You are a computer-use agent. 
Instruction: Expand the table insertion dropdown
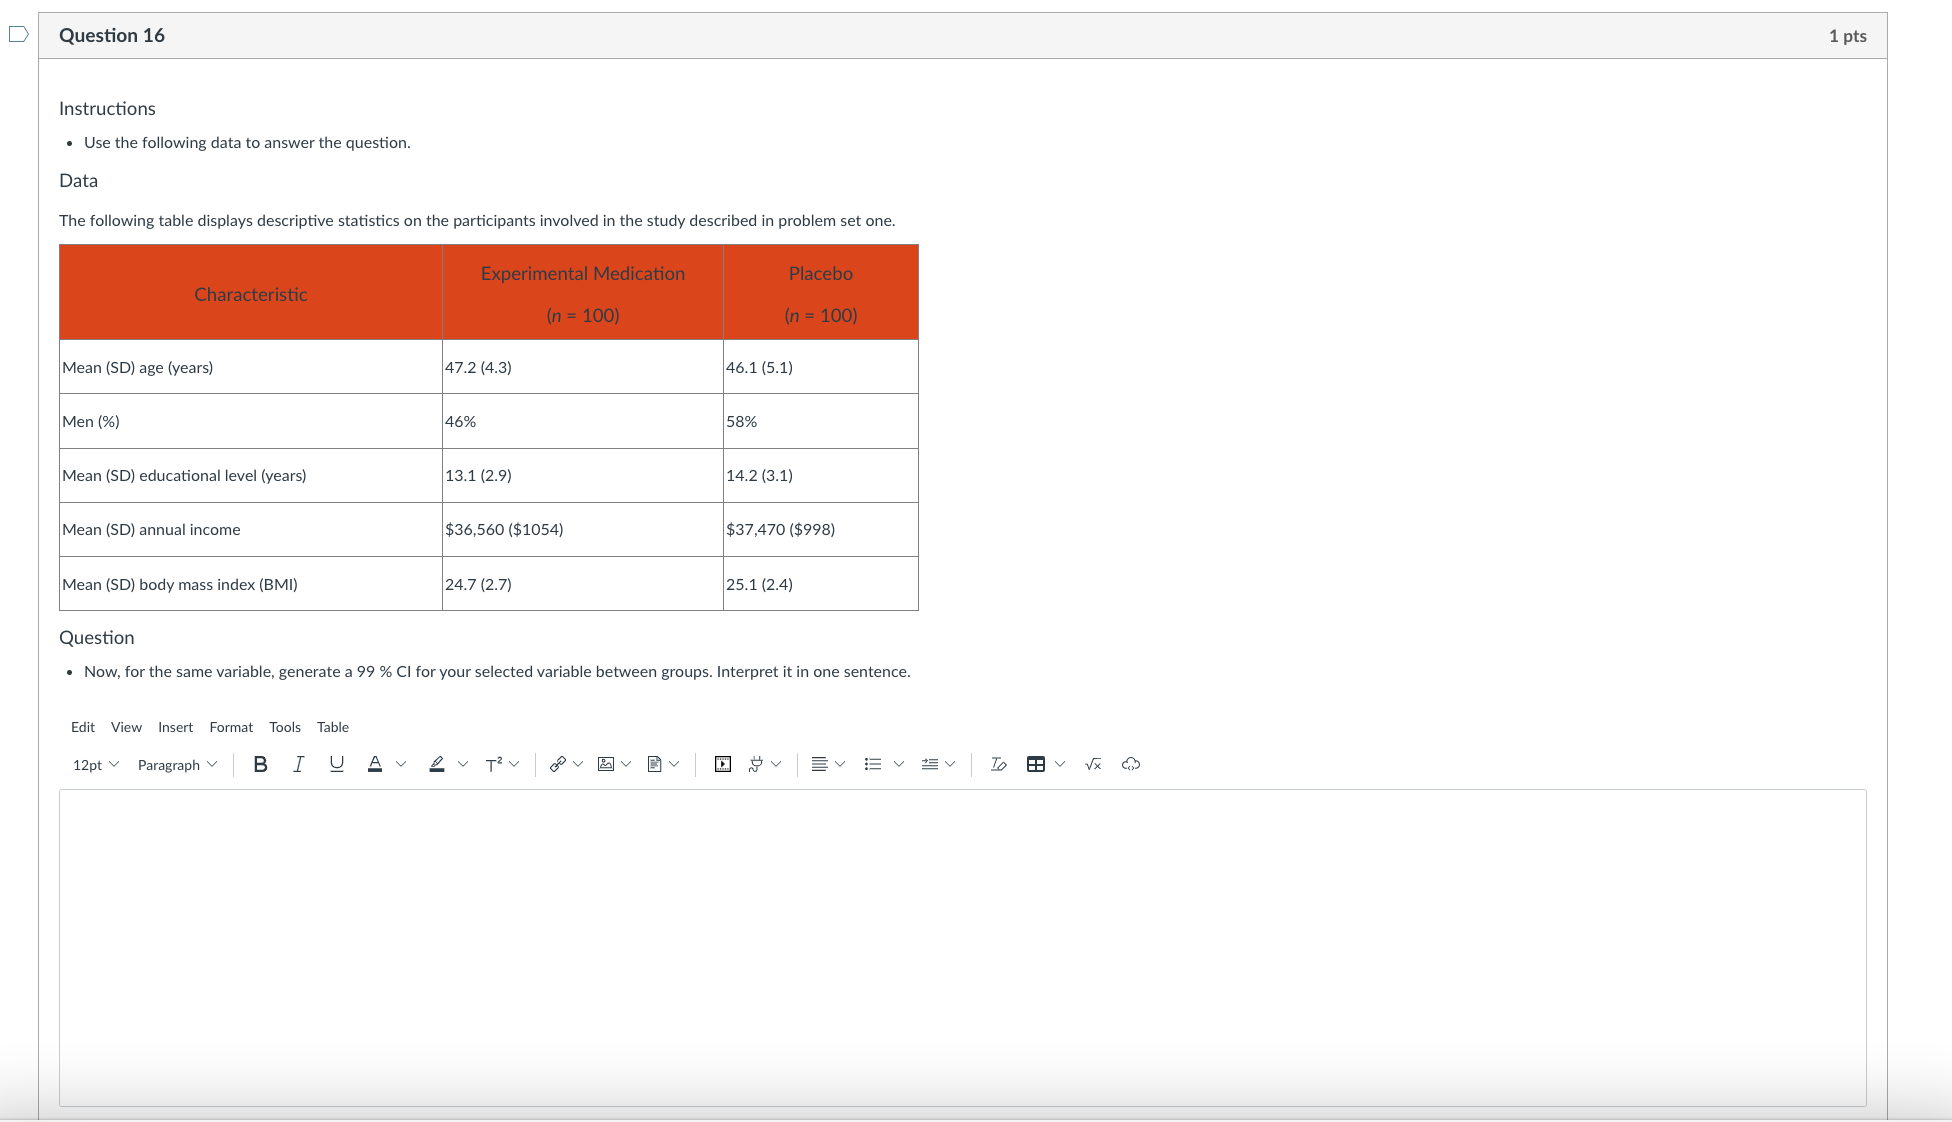[1058, 764]
